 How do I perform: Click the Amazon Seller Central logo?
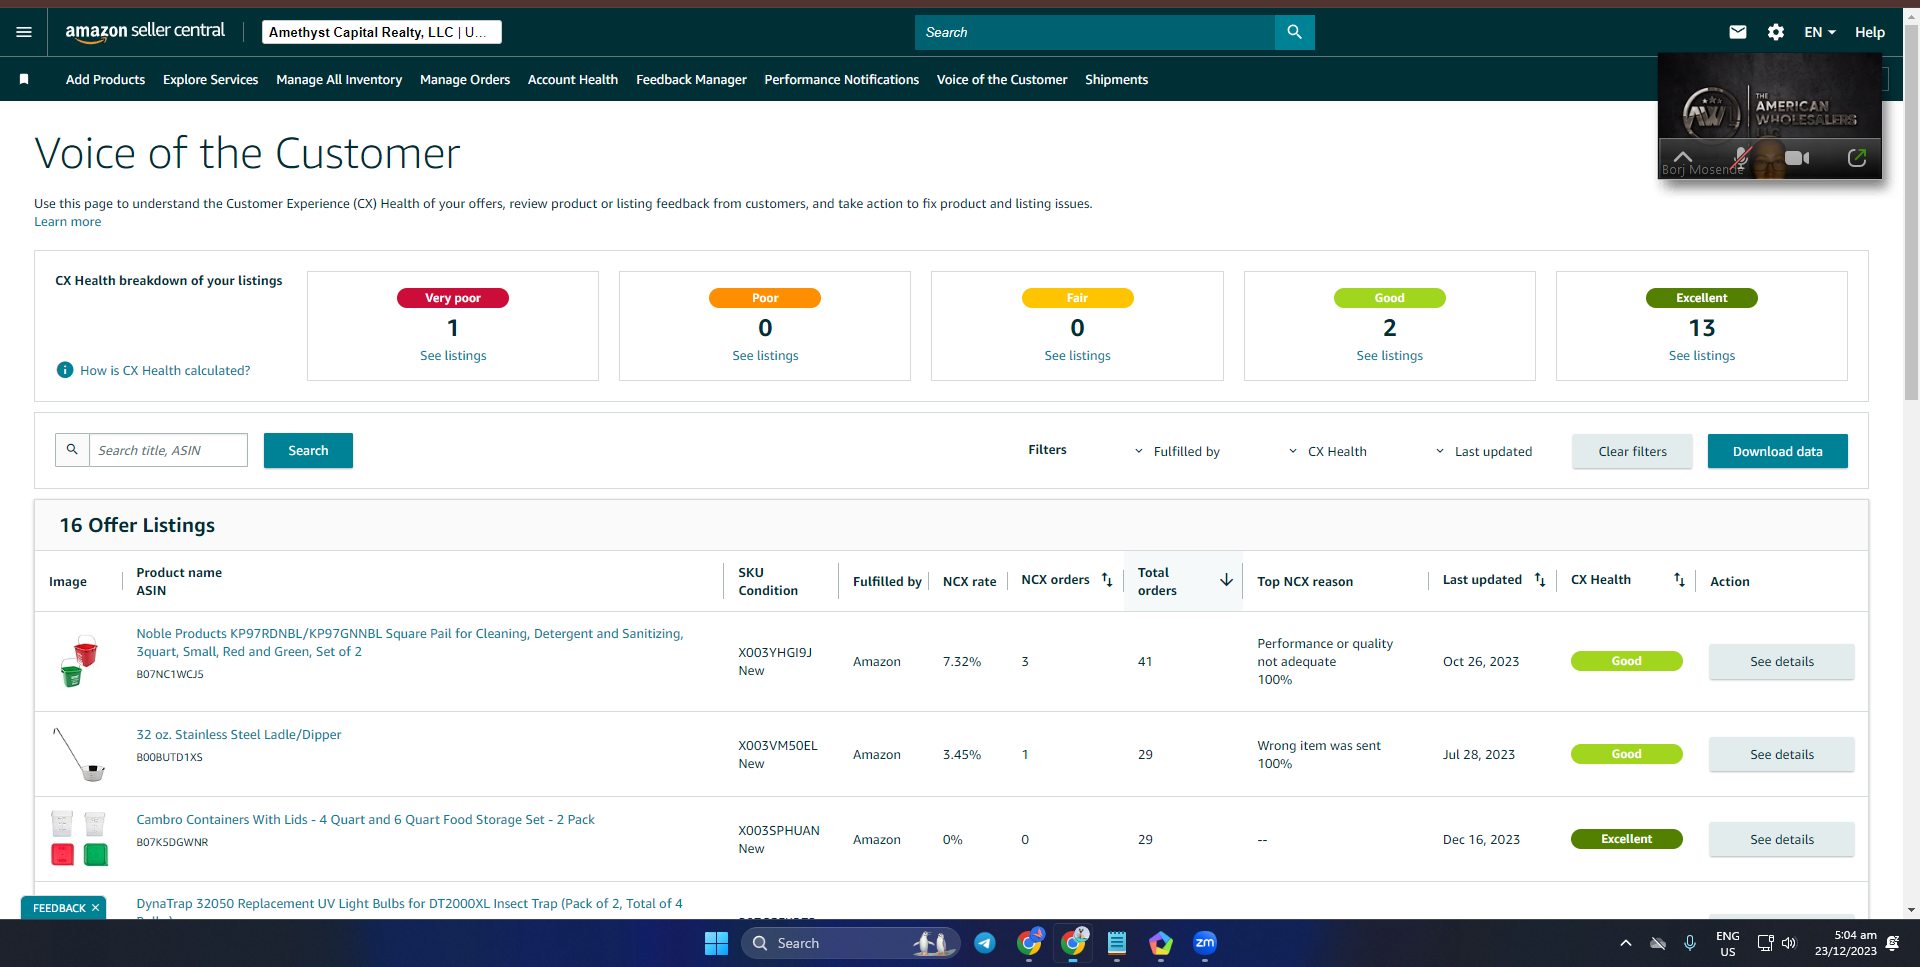click(x=145, y=32)
